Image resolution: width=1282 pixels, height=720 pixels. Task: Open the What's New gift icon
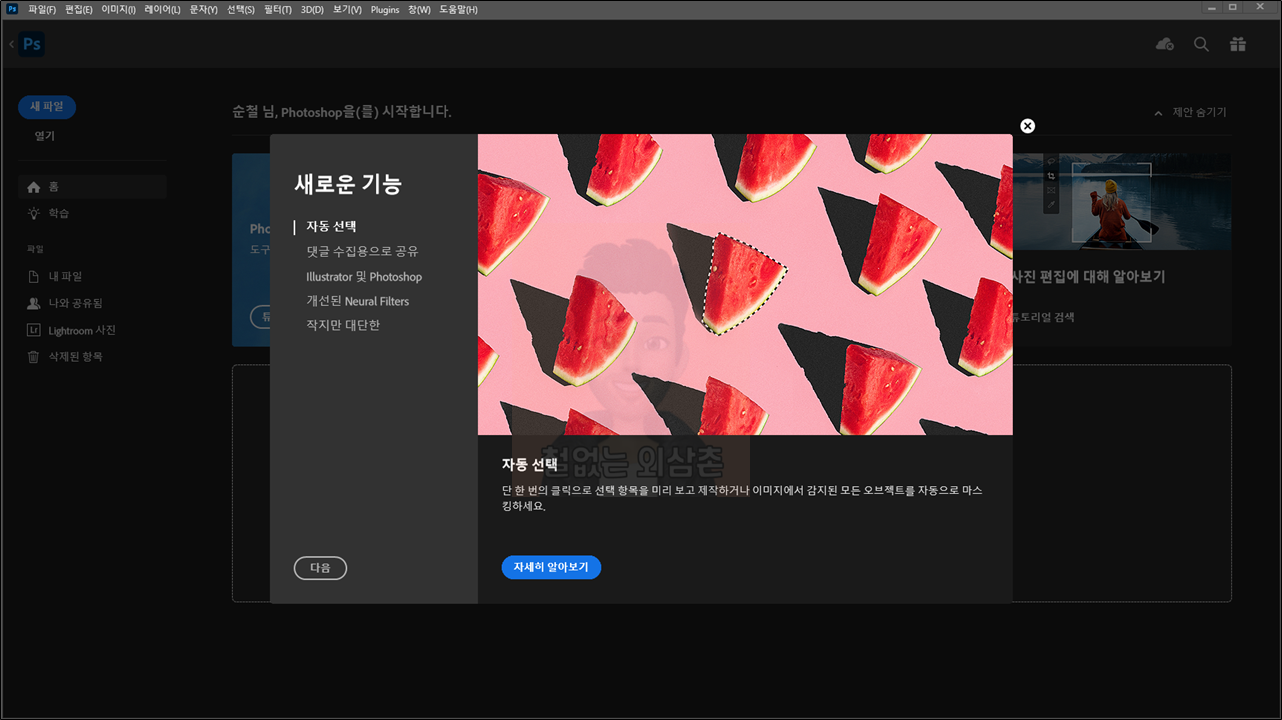click(1238, 44)
